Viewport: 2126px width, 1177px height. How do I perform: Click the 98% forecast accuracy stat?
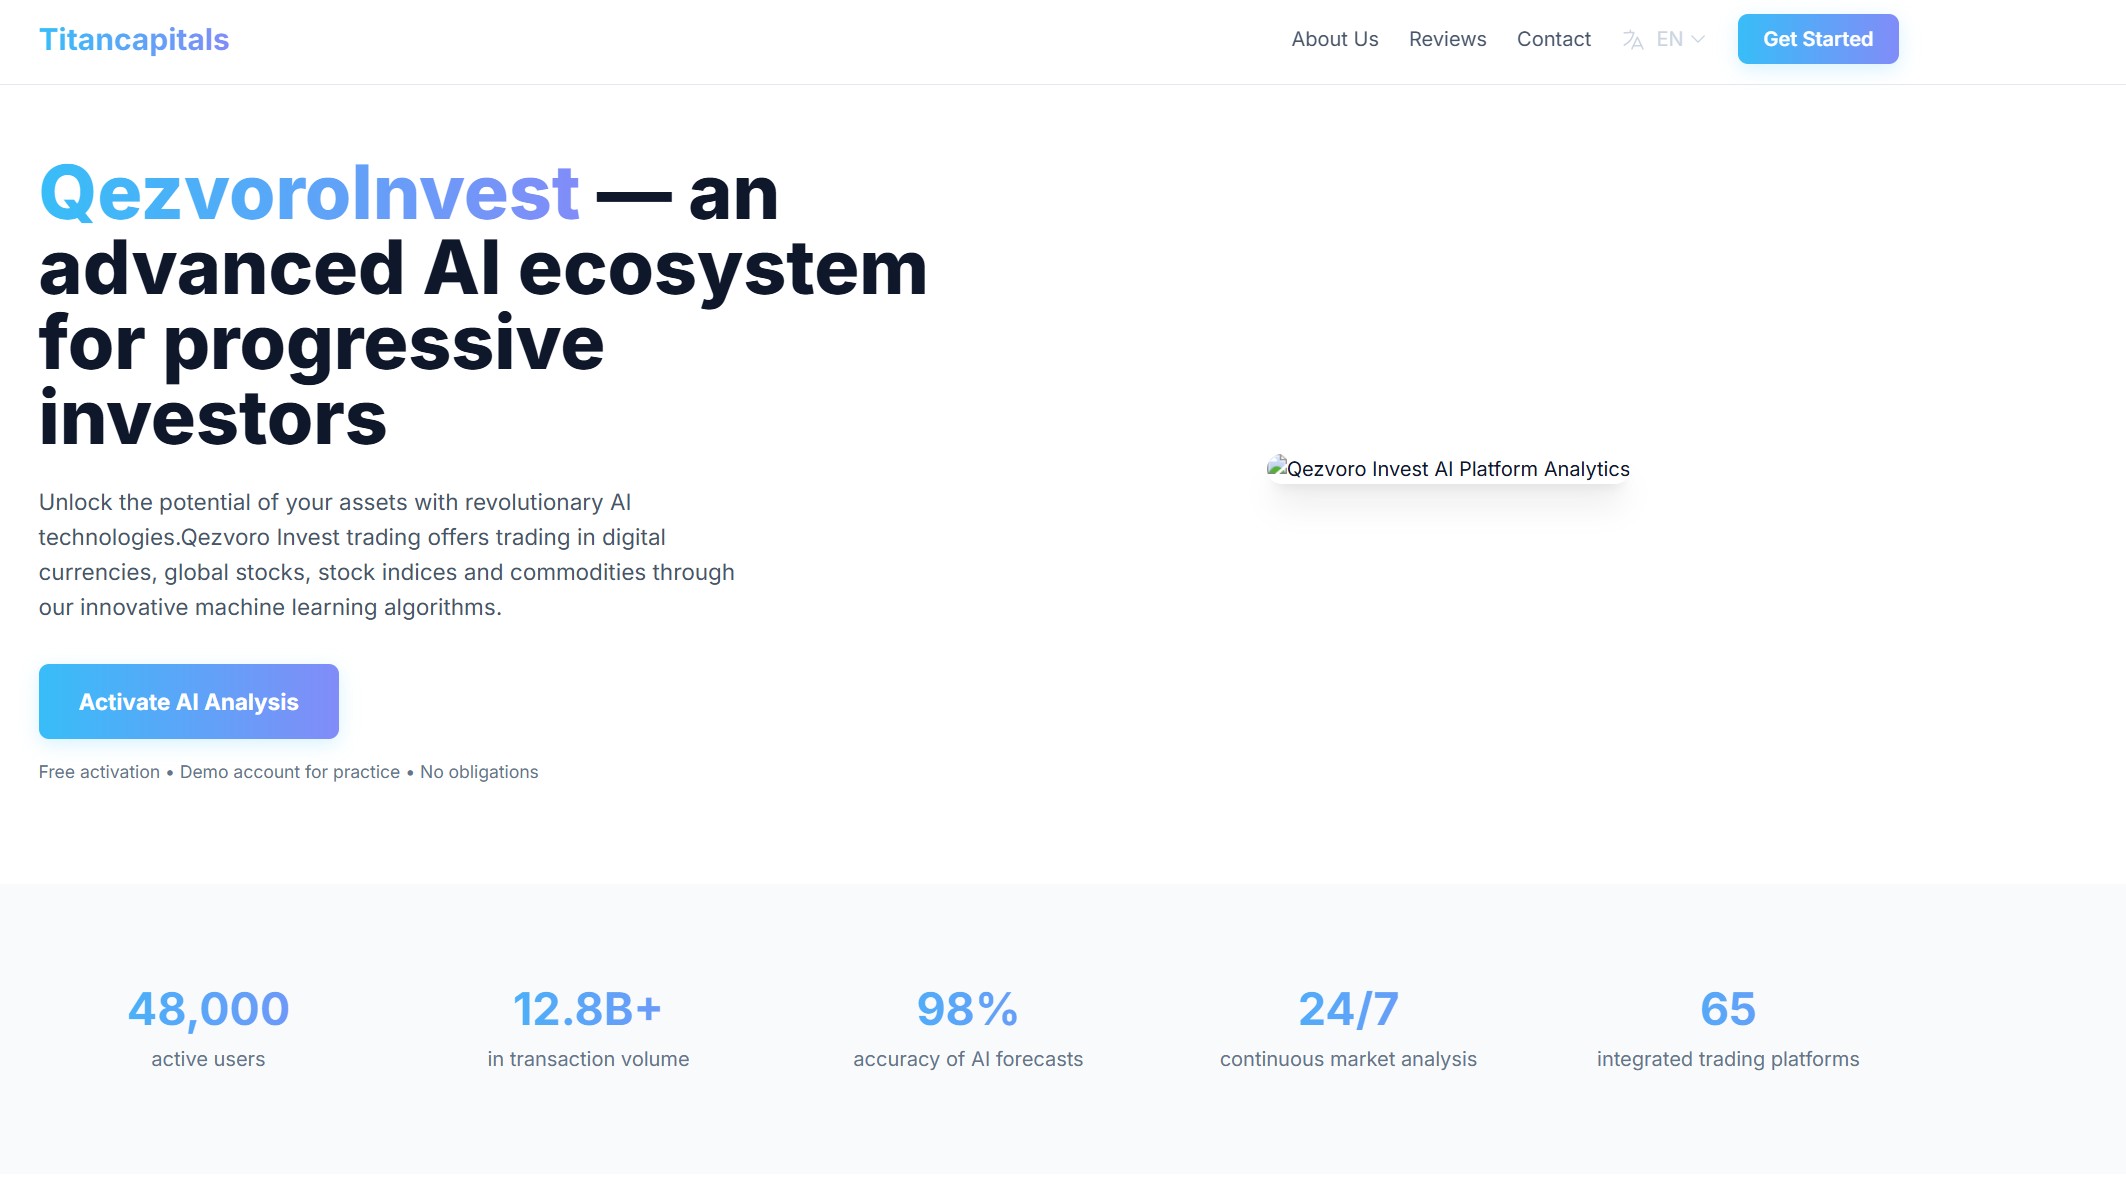966,1010
